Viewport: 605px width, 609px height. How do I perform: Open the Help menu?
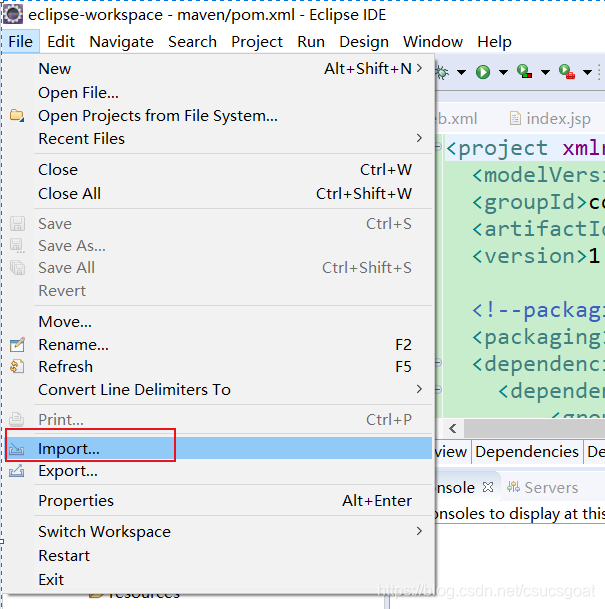(494, 42)
